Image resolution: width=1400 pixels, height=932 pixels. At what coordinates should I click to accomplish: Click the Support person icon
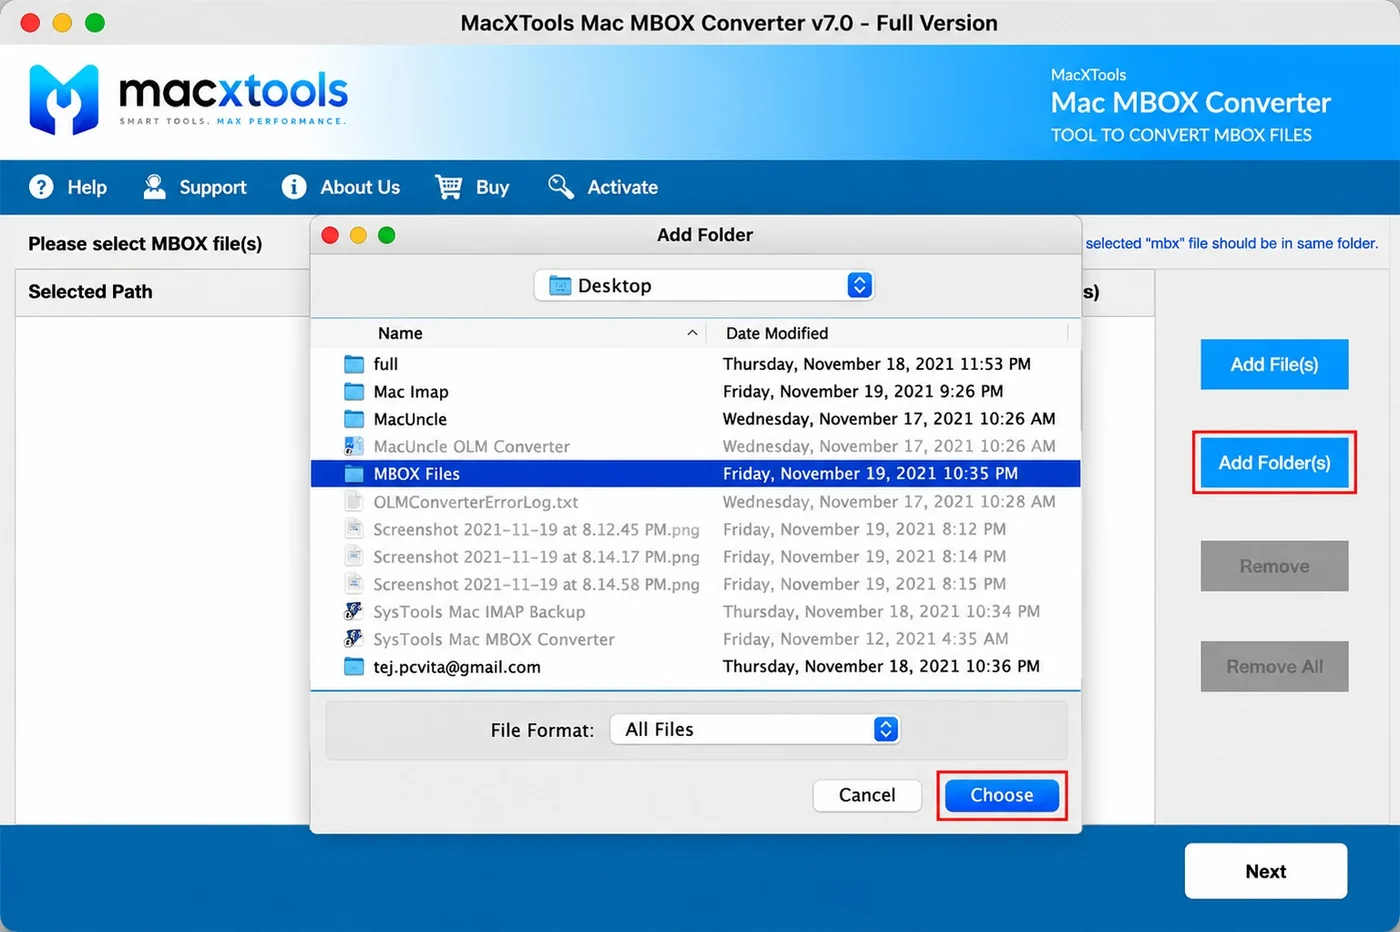(154, 187)
